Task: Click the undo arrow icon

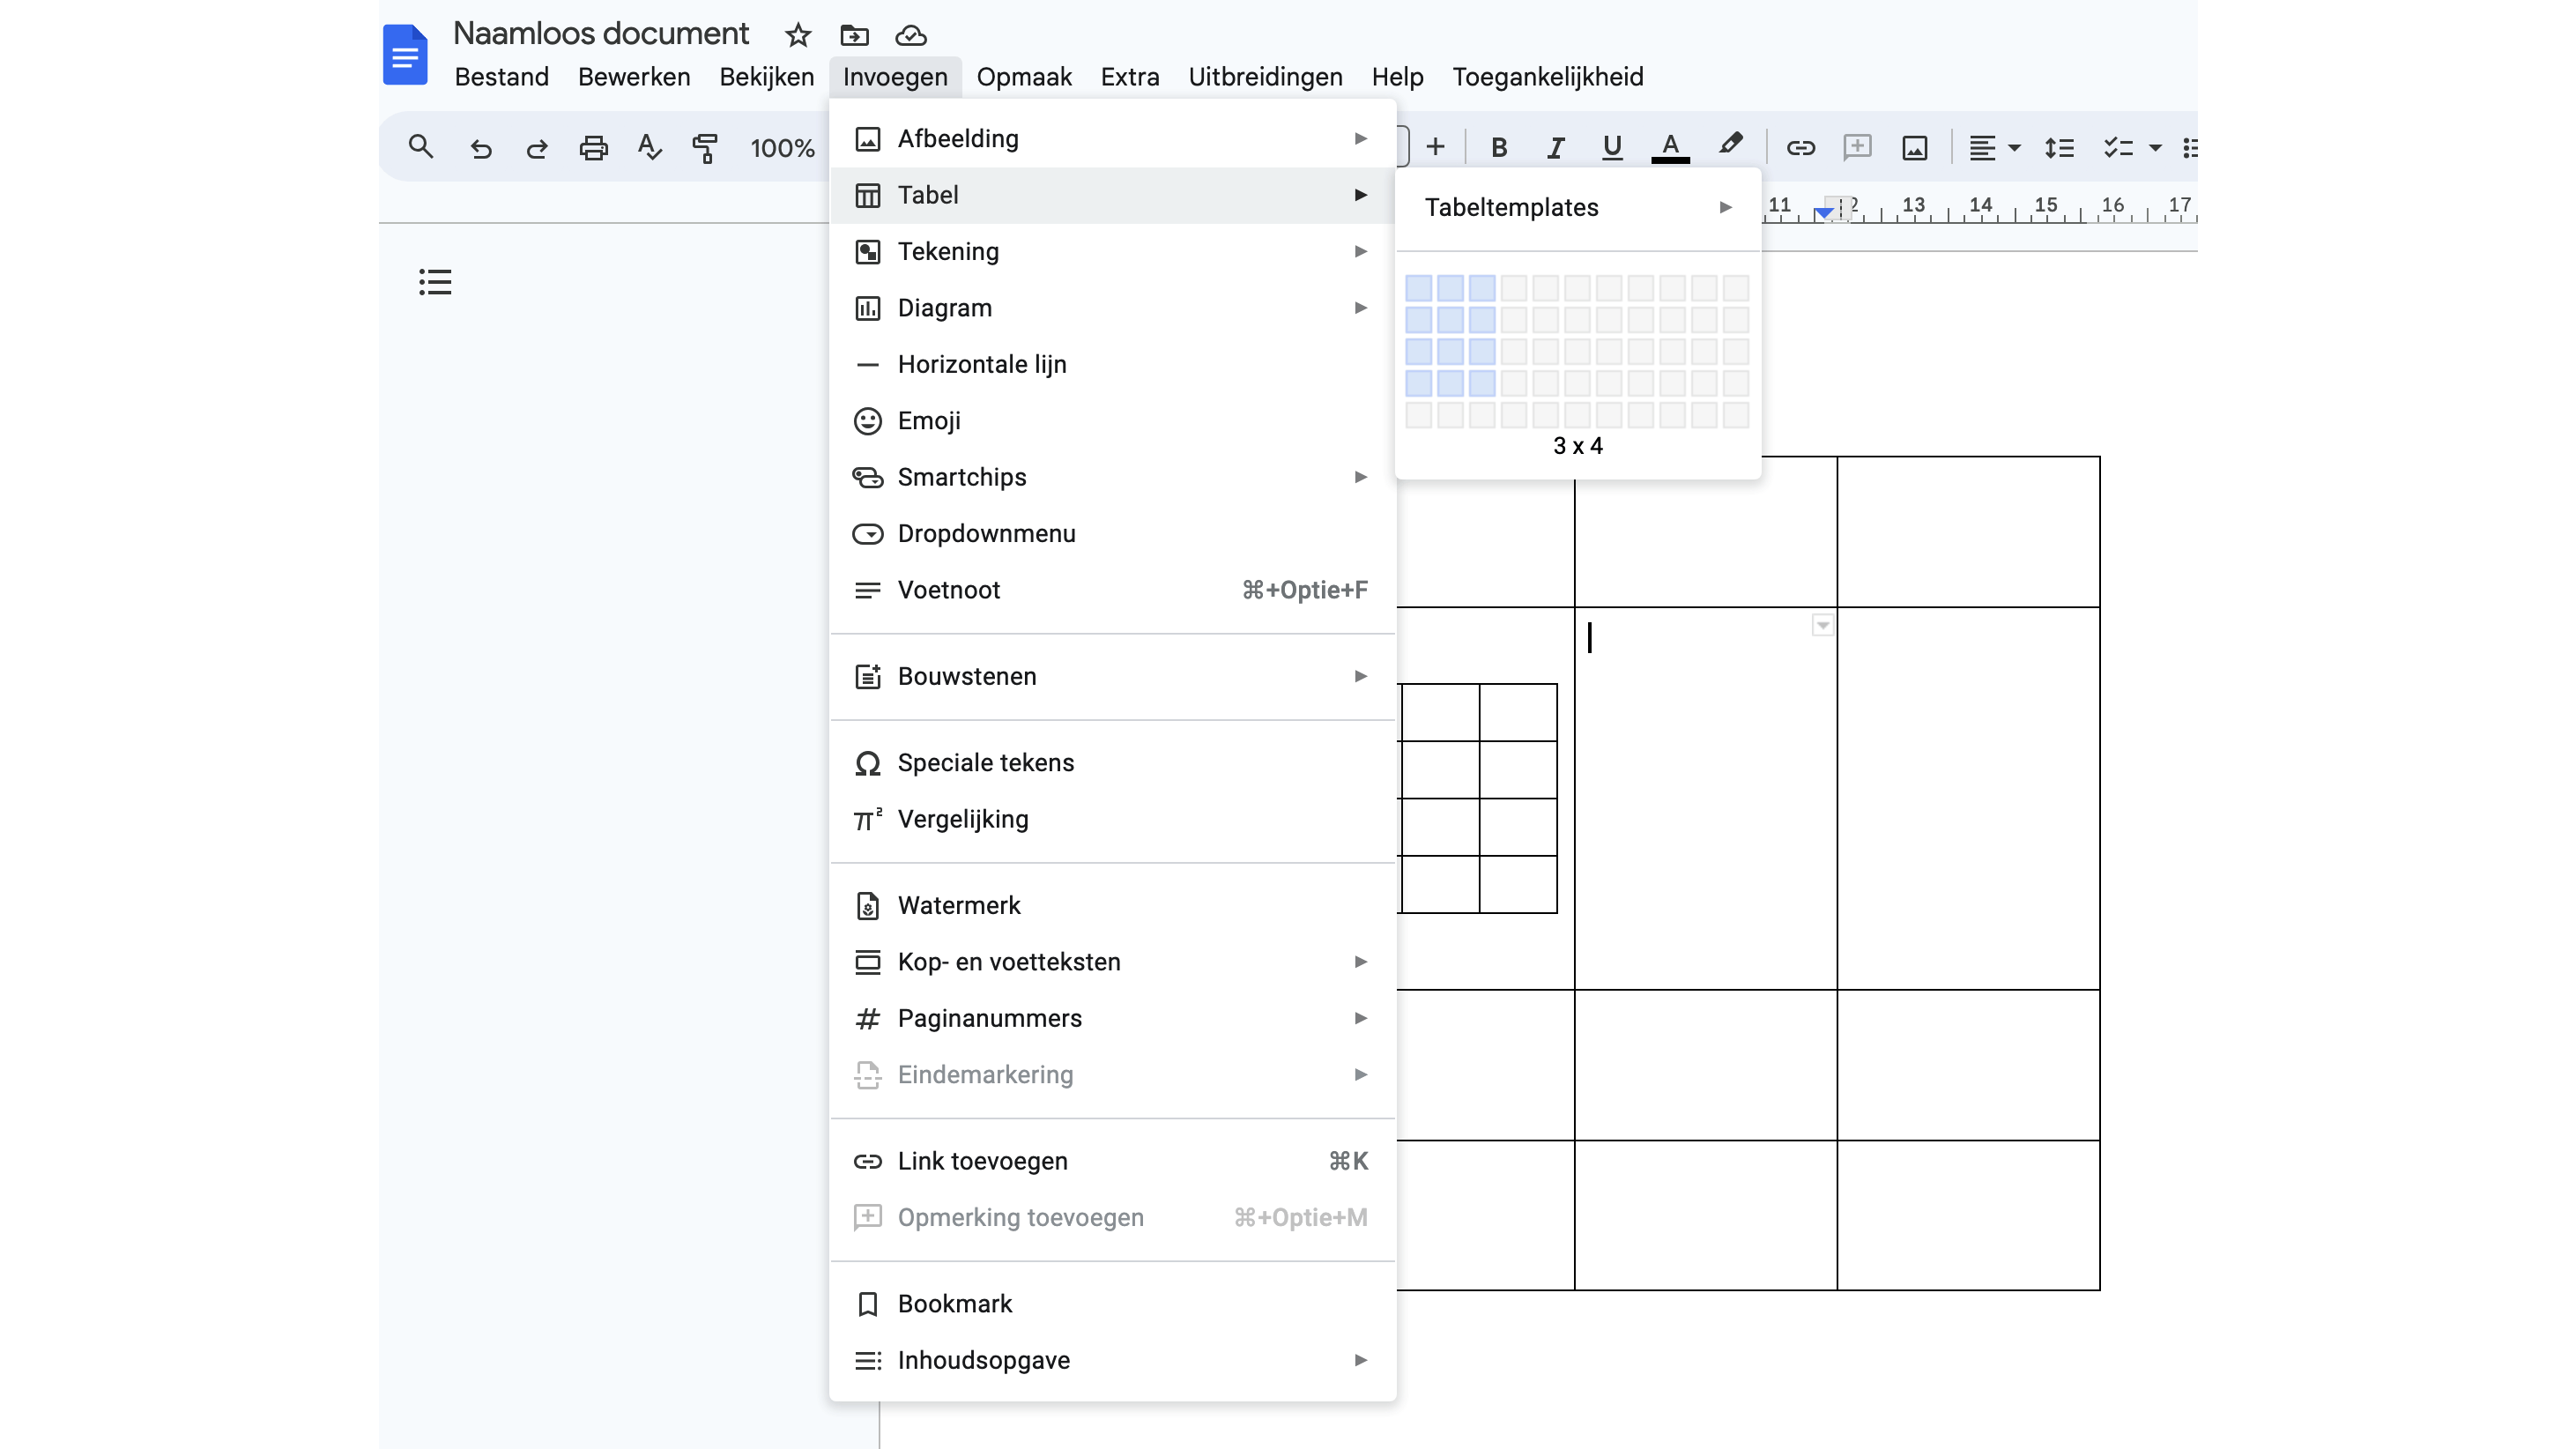Action: (x=481, y=148)
